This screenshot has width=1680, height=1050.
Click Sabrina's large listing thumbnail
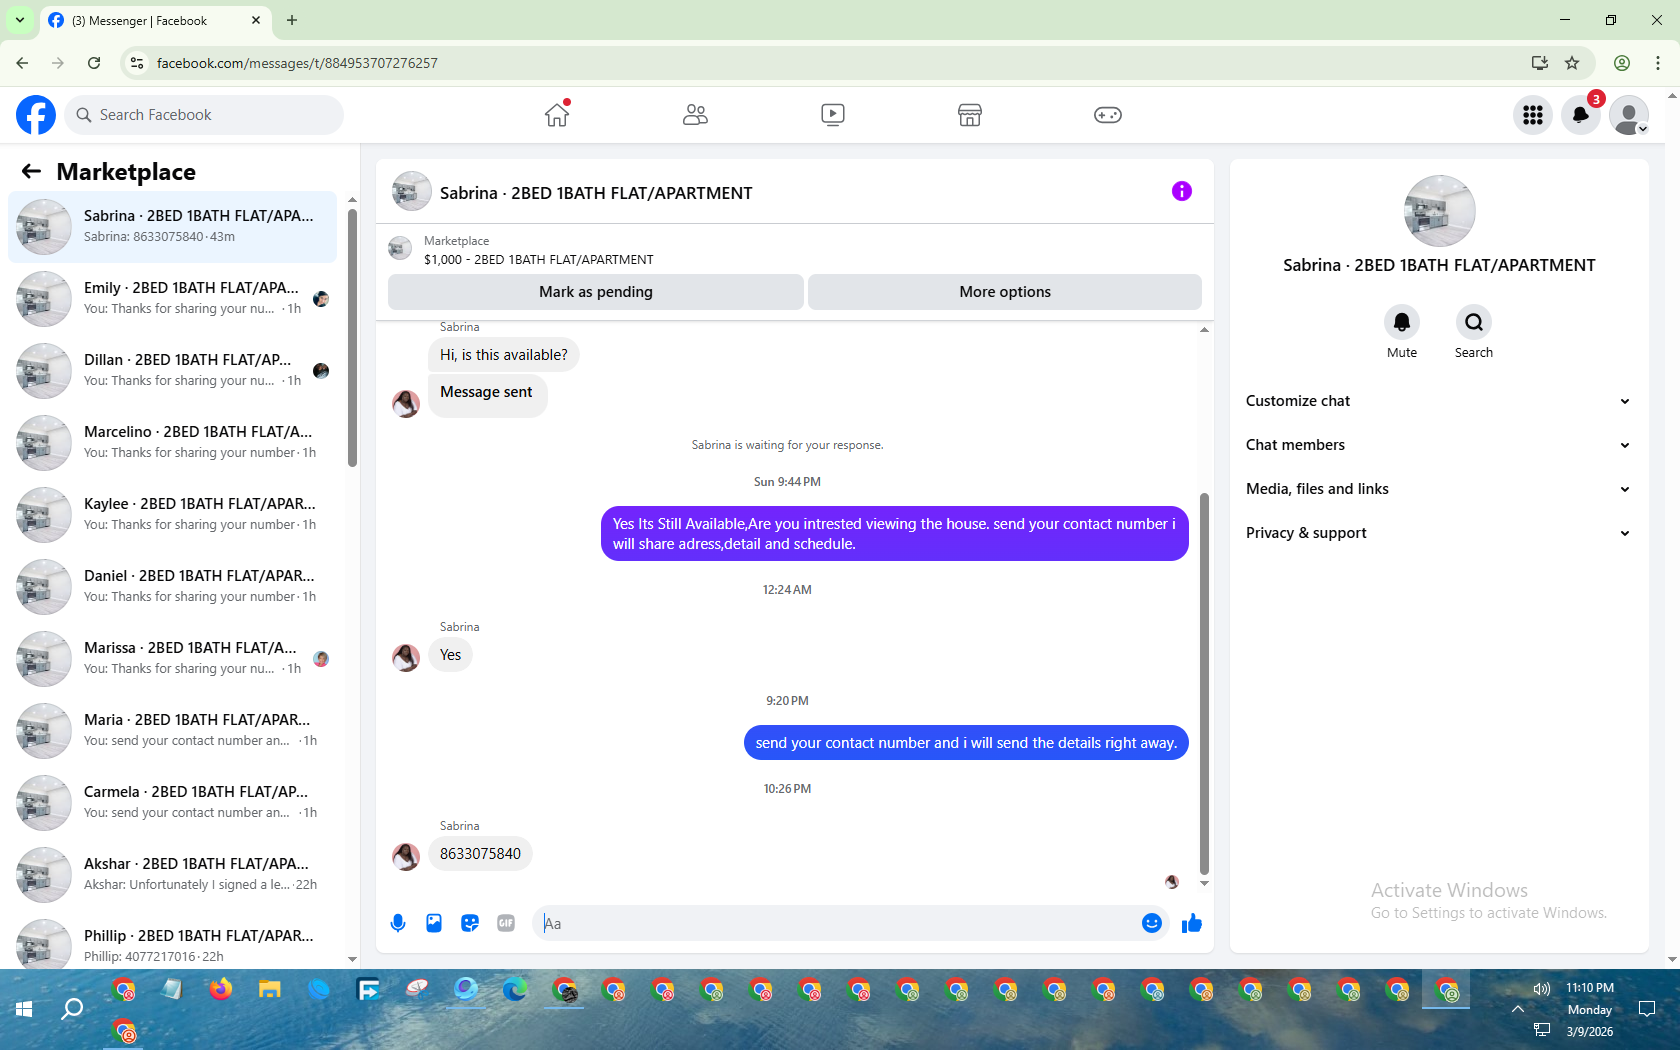tap(1440, 211)
